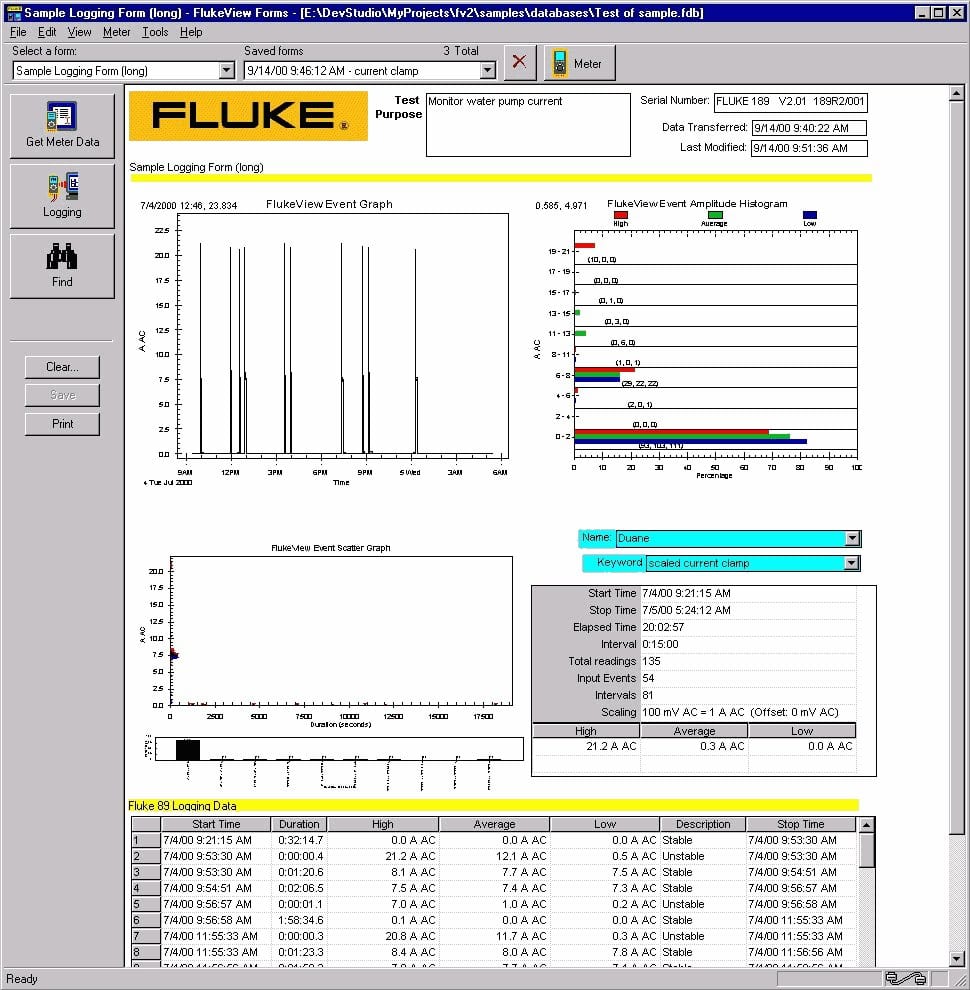Open the Select a form dropdown
The image size is (970, 990).
pos(226,70)
